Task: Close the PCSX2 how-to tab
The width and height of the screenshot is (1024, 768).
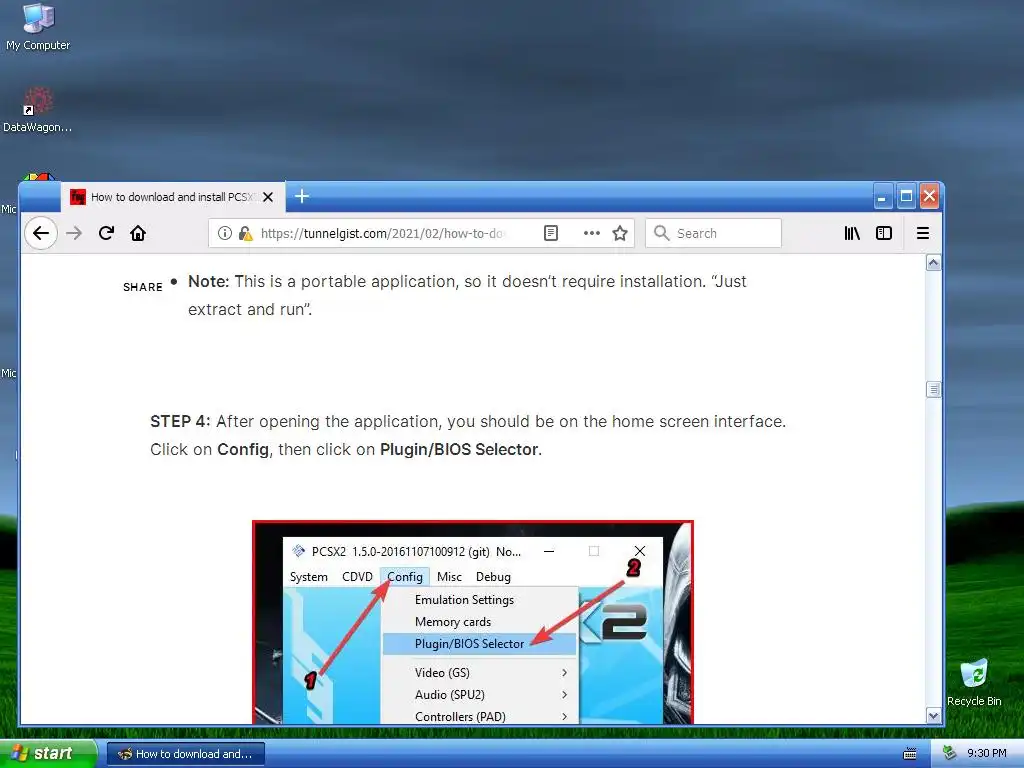Action: point(268,197)
